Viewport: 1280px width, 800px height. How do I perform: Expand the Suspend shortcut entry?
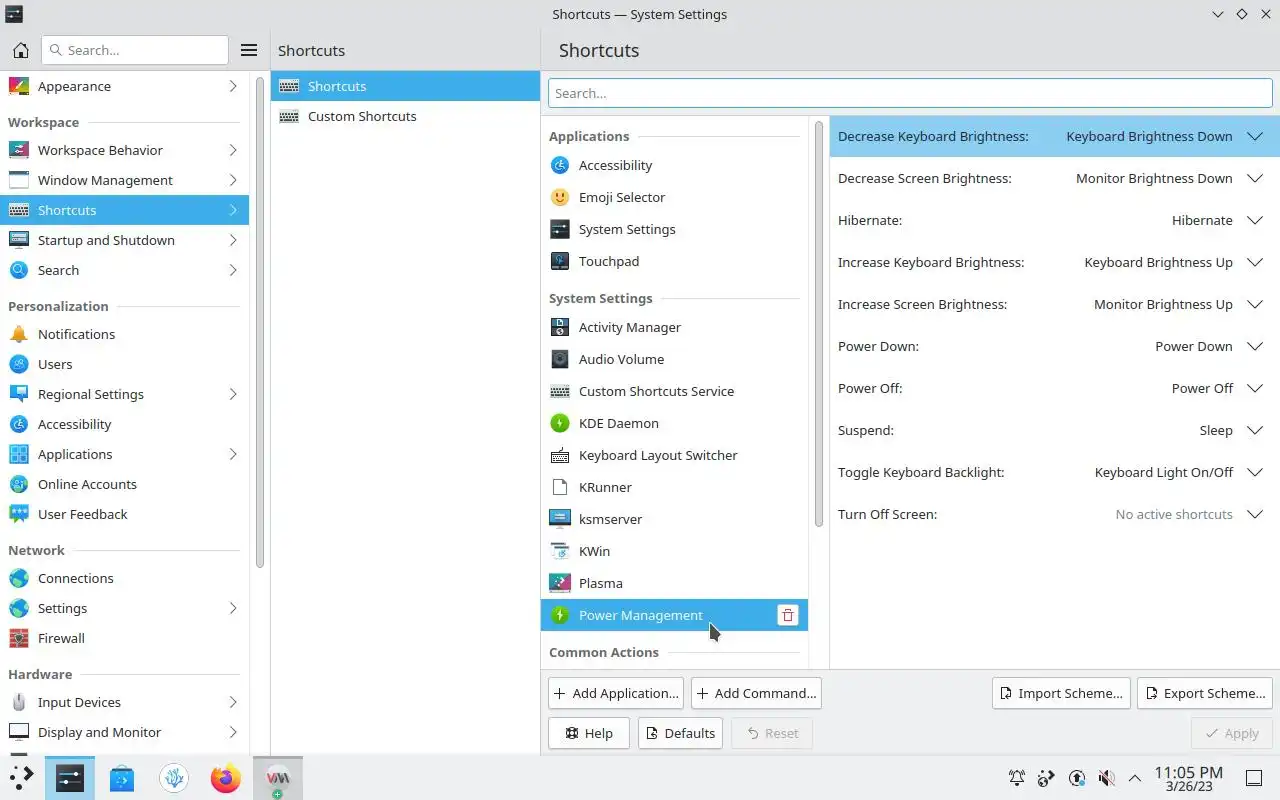click(1255, 430)
